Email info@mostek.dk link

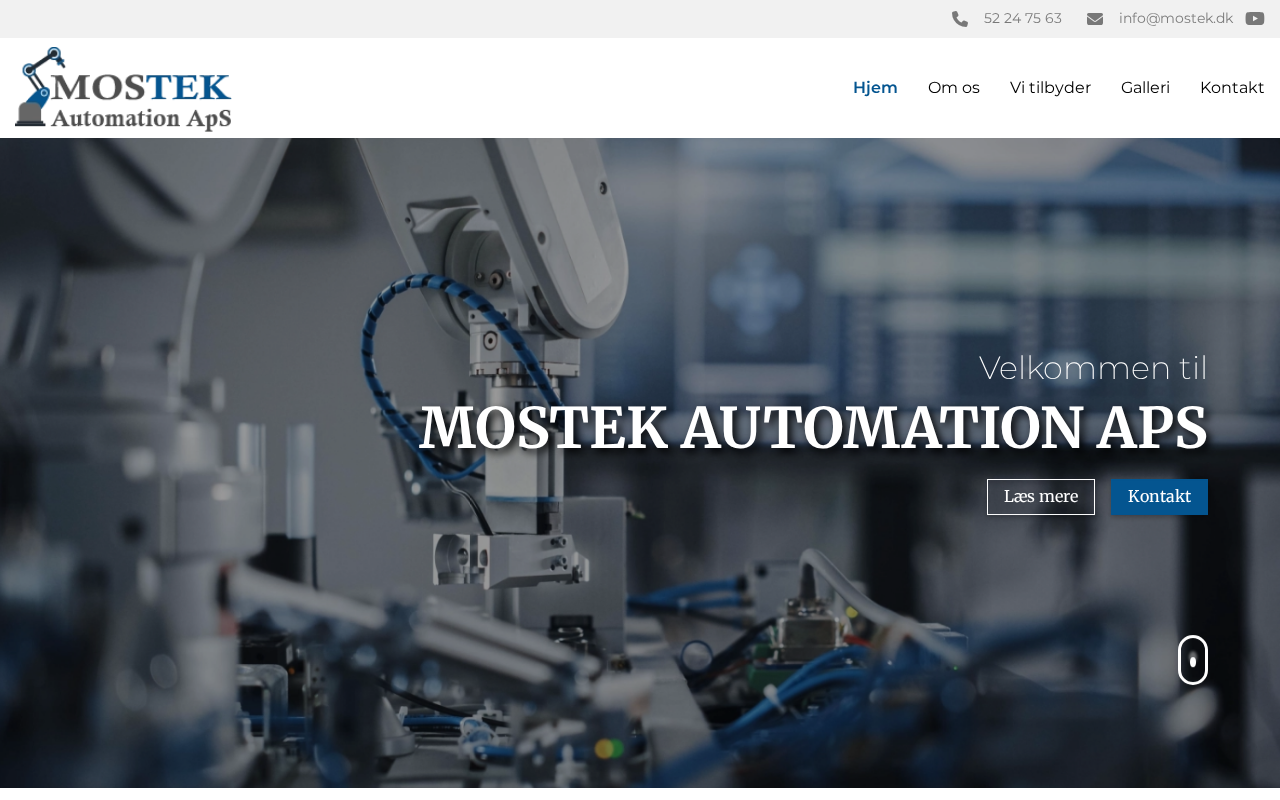click(x=1176, y=19)
